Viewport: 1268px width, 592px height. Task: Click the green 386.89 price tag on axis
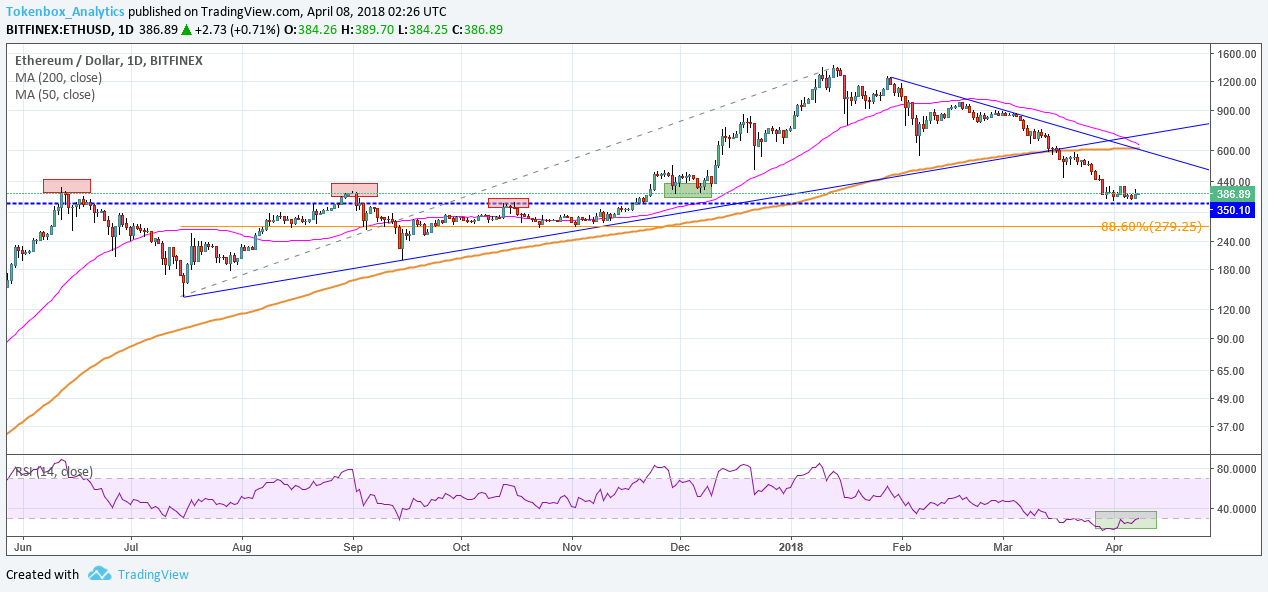1234,195
